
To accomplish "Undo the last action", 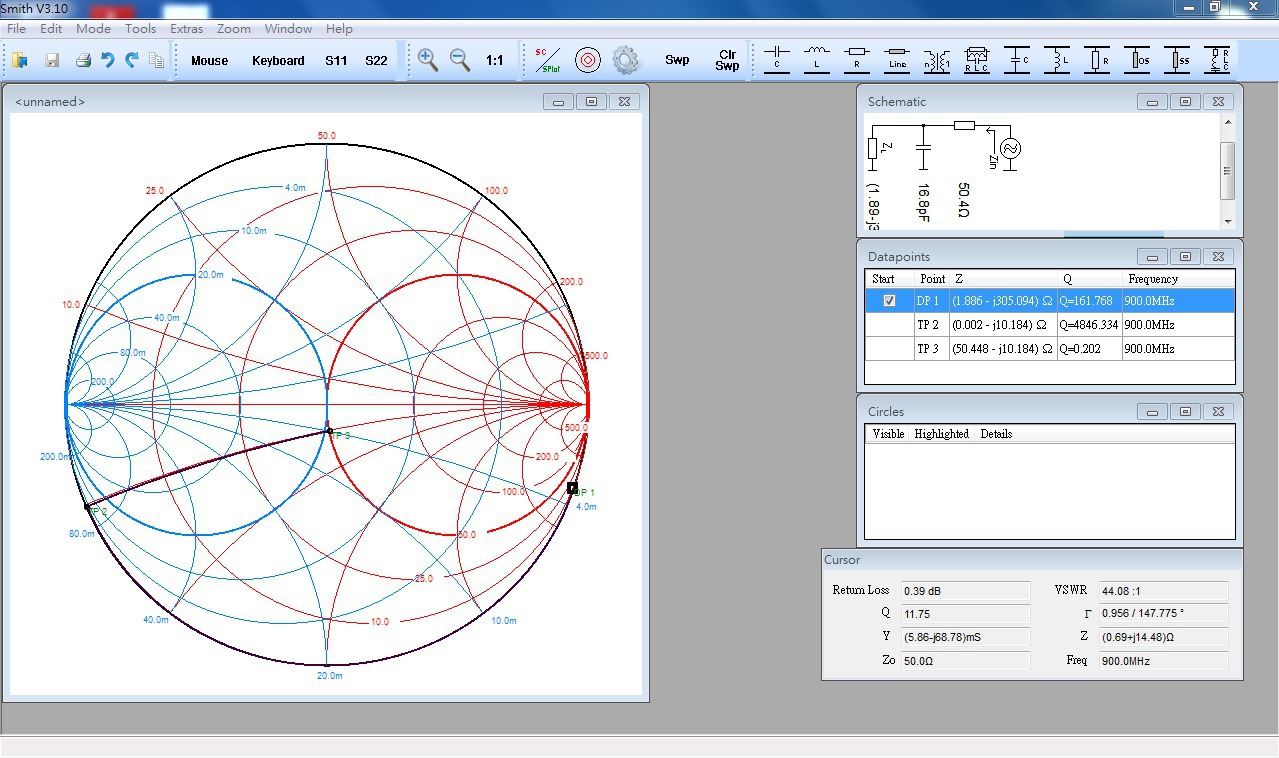I will (108, 60).
